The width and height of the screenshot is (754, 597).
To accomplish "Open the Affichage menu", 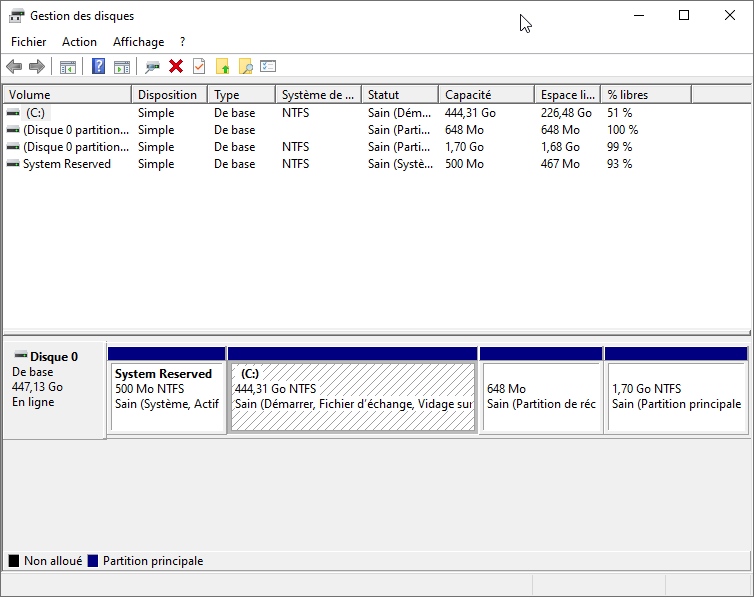I will [x=139, y=42].
